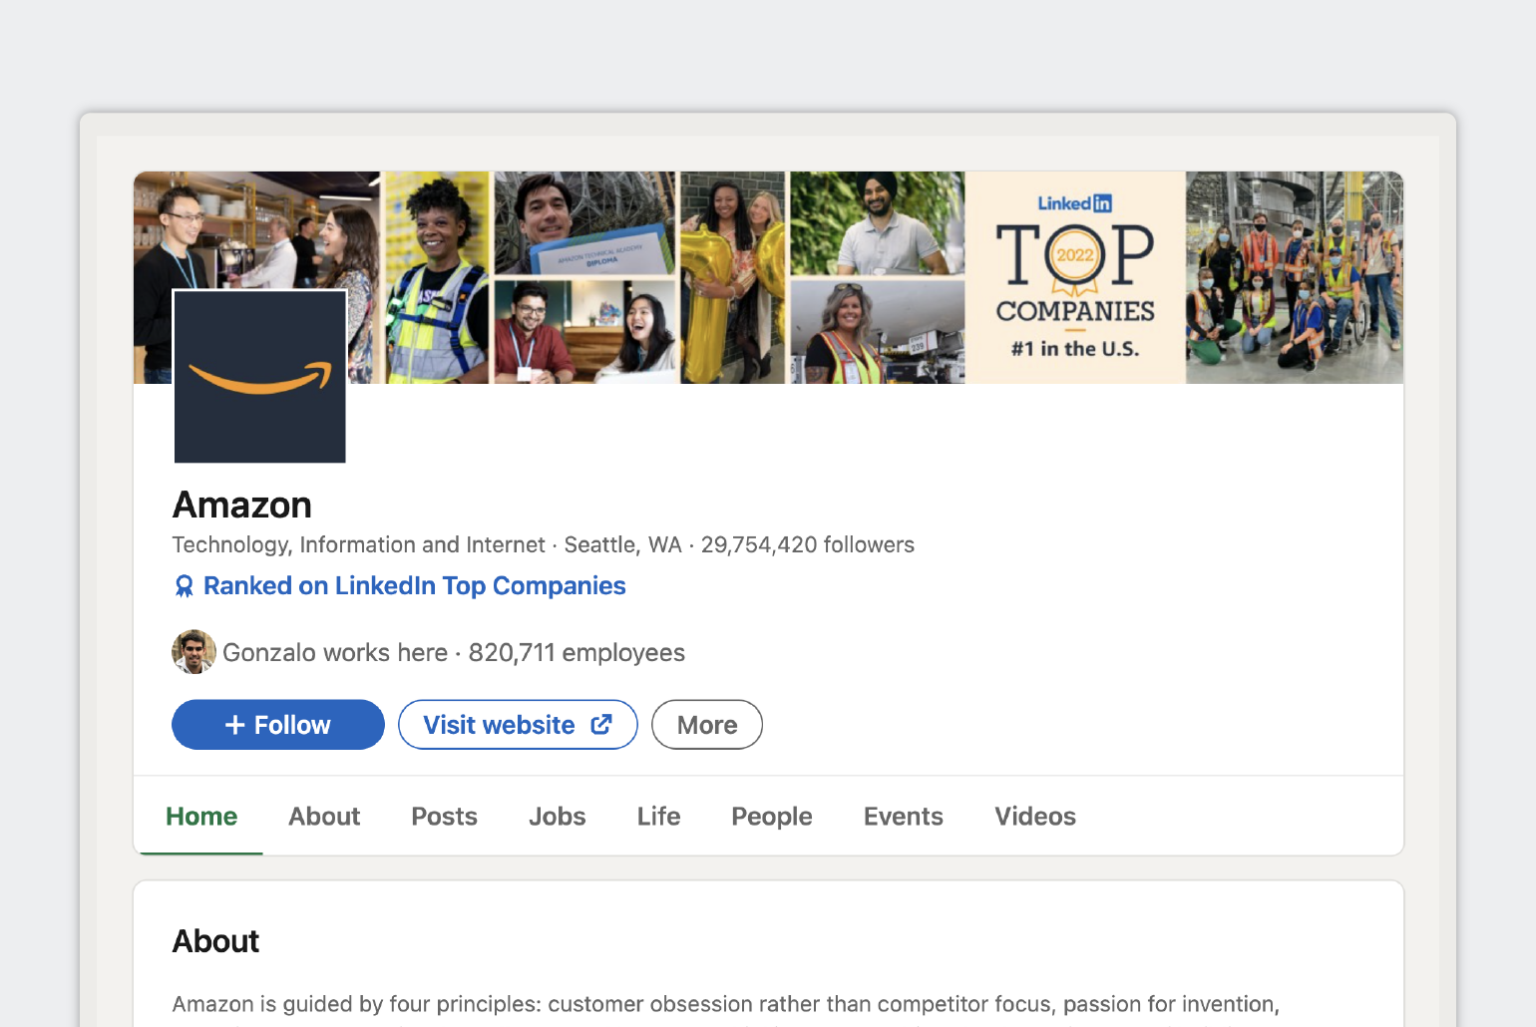Click the LinkedIn Top Companies 2022 banner graphic
This screenshot has height=1027, width=1536.
[1075, 278]
